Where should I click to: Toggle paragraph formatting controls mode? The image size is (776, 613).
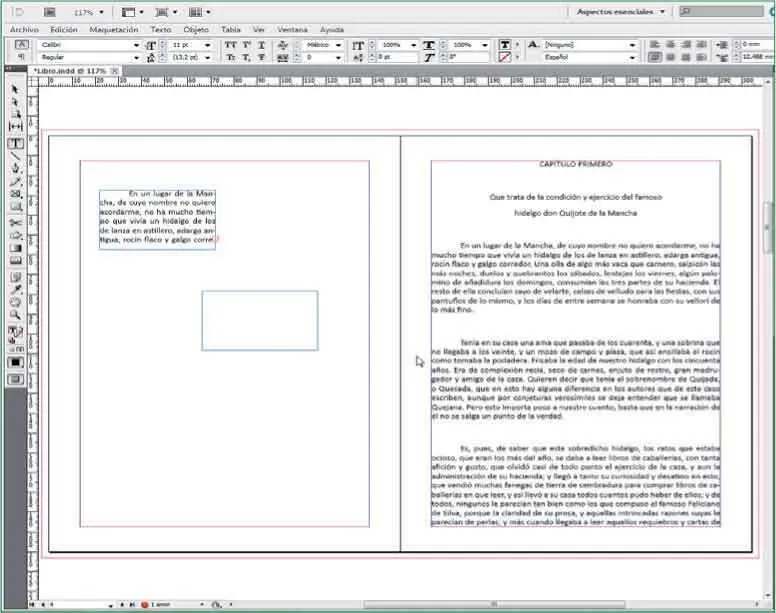pos(21,57)
